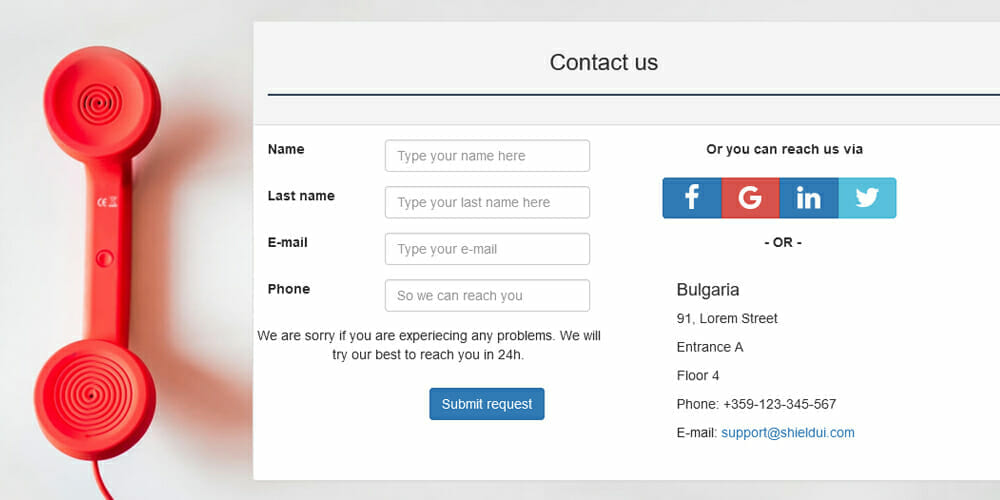The width and height of the screenshot is (1000, 500).
Task: Click the Twitter bird icon
Action: click(867, 198)
